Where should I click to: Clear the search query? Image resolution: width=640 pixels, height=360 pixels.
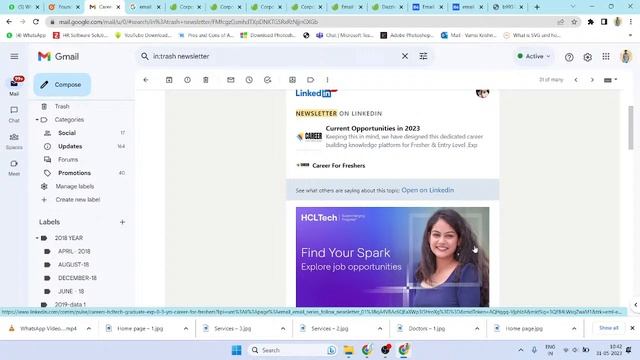coord(404,56)
